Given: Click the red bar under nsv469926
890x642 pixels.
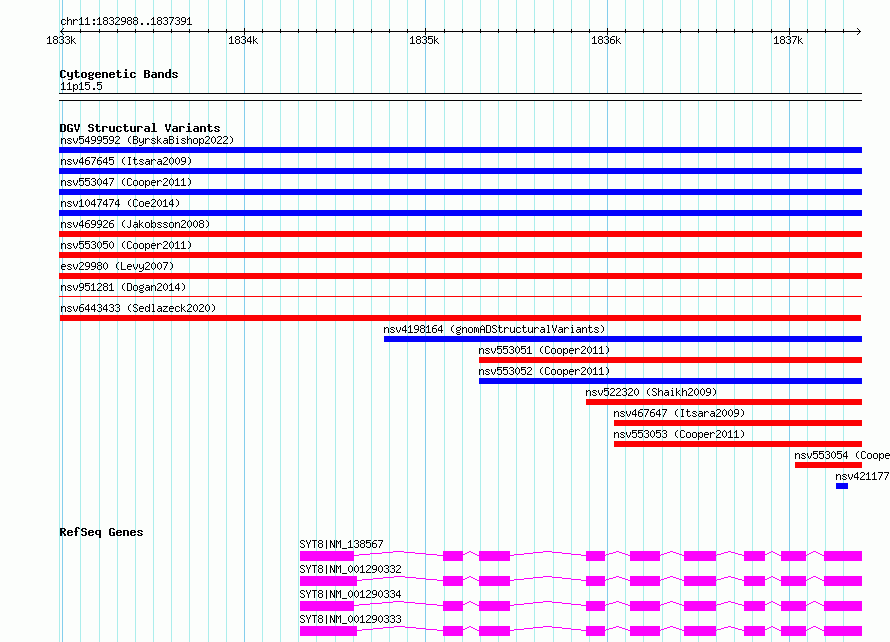Looking at the screenshot, I should pos(460,234).
